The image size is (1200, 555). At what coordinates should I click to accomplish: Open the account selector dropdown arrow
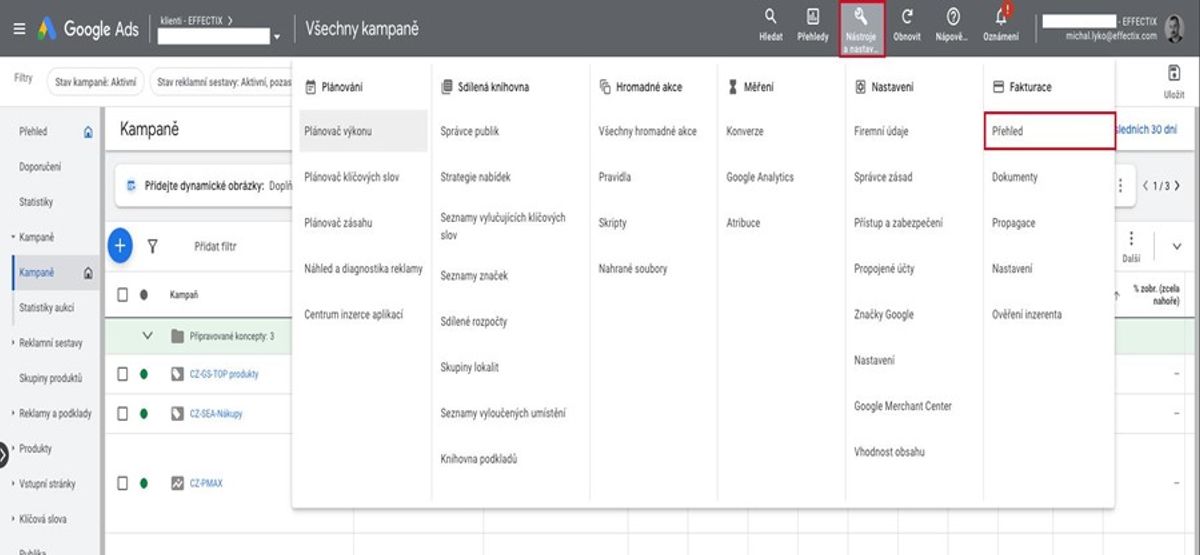(277, 37)
